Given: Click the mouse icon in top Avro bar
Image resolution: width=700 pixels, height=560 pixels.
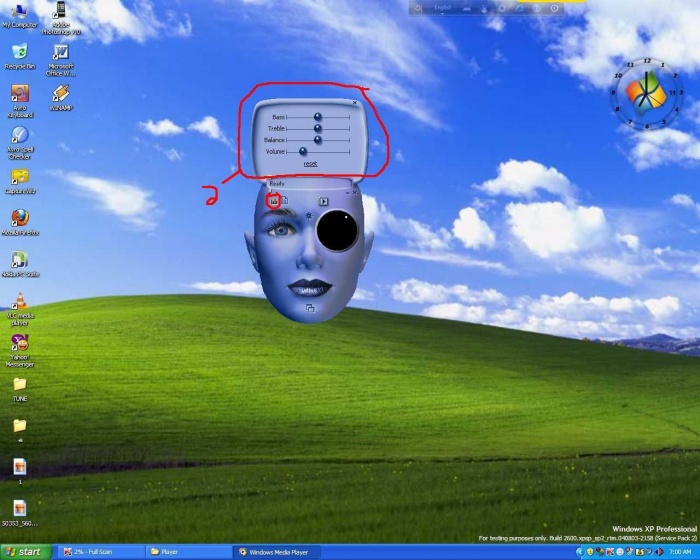Looking at the screenshot, I should click(484, 8).
